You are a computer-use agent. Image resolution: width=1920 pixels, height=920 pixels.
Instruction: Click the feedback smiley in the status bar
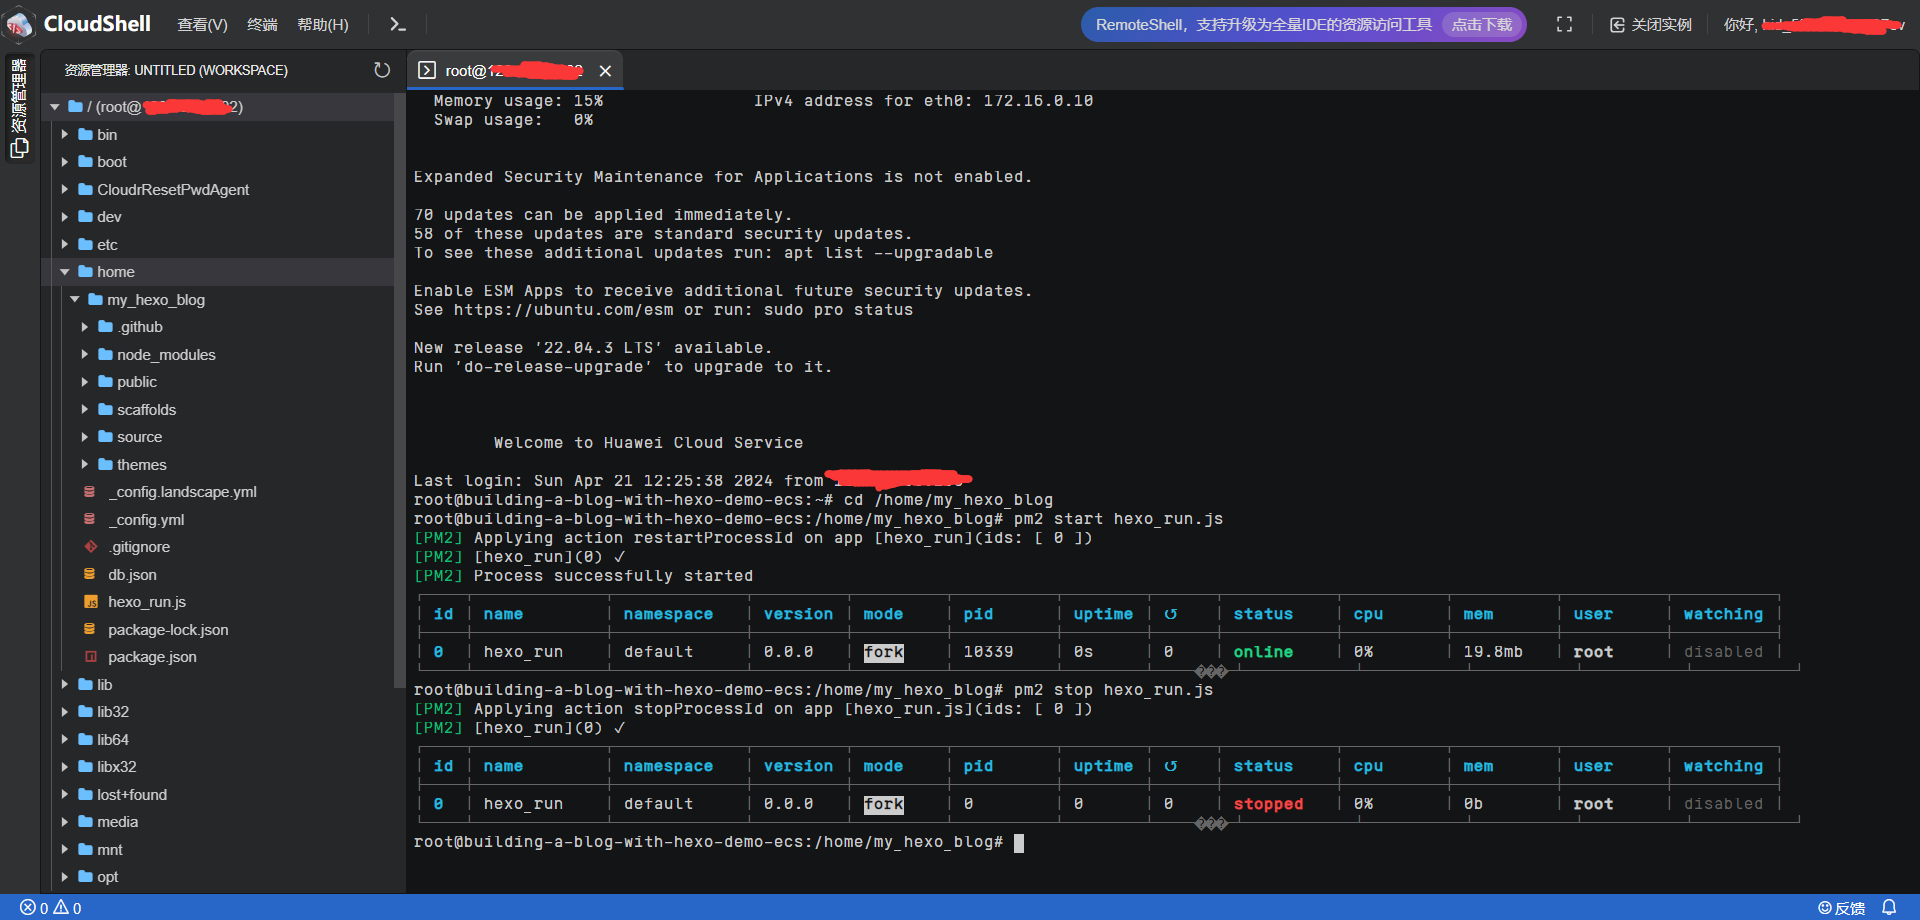(1841, 907)
